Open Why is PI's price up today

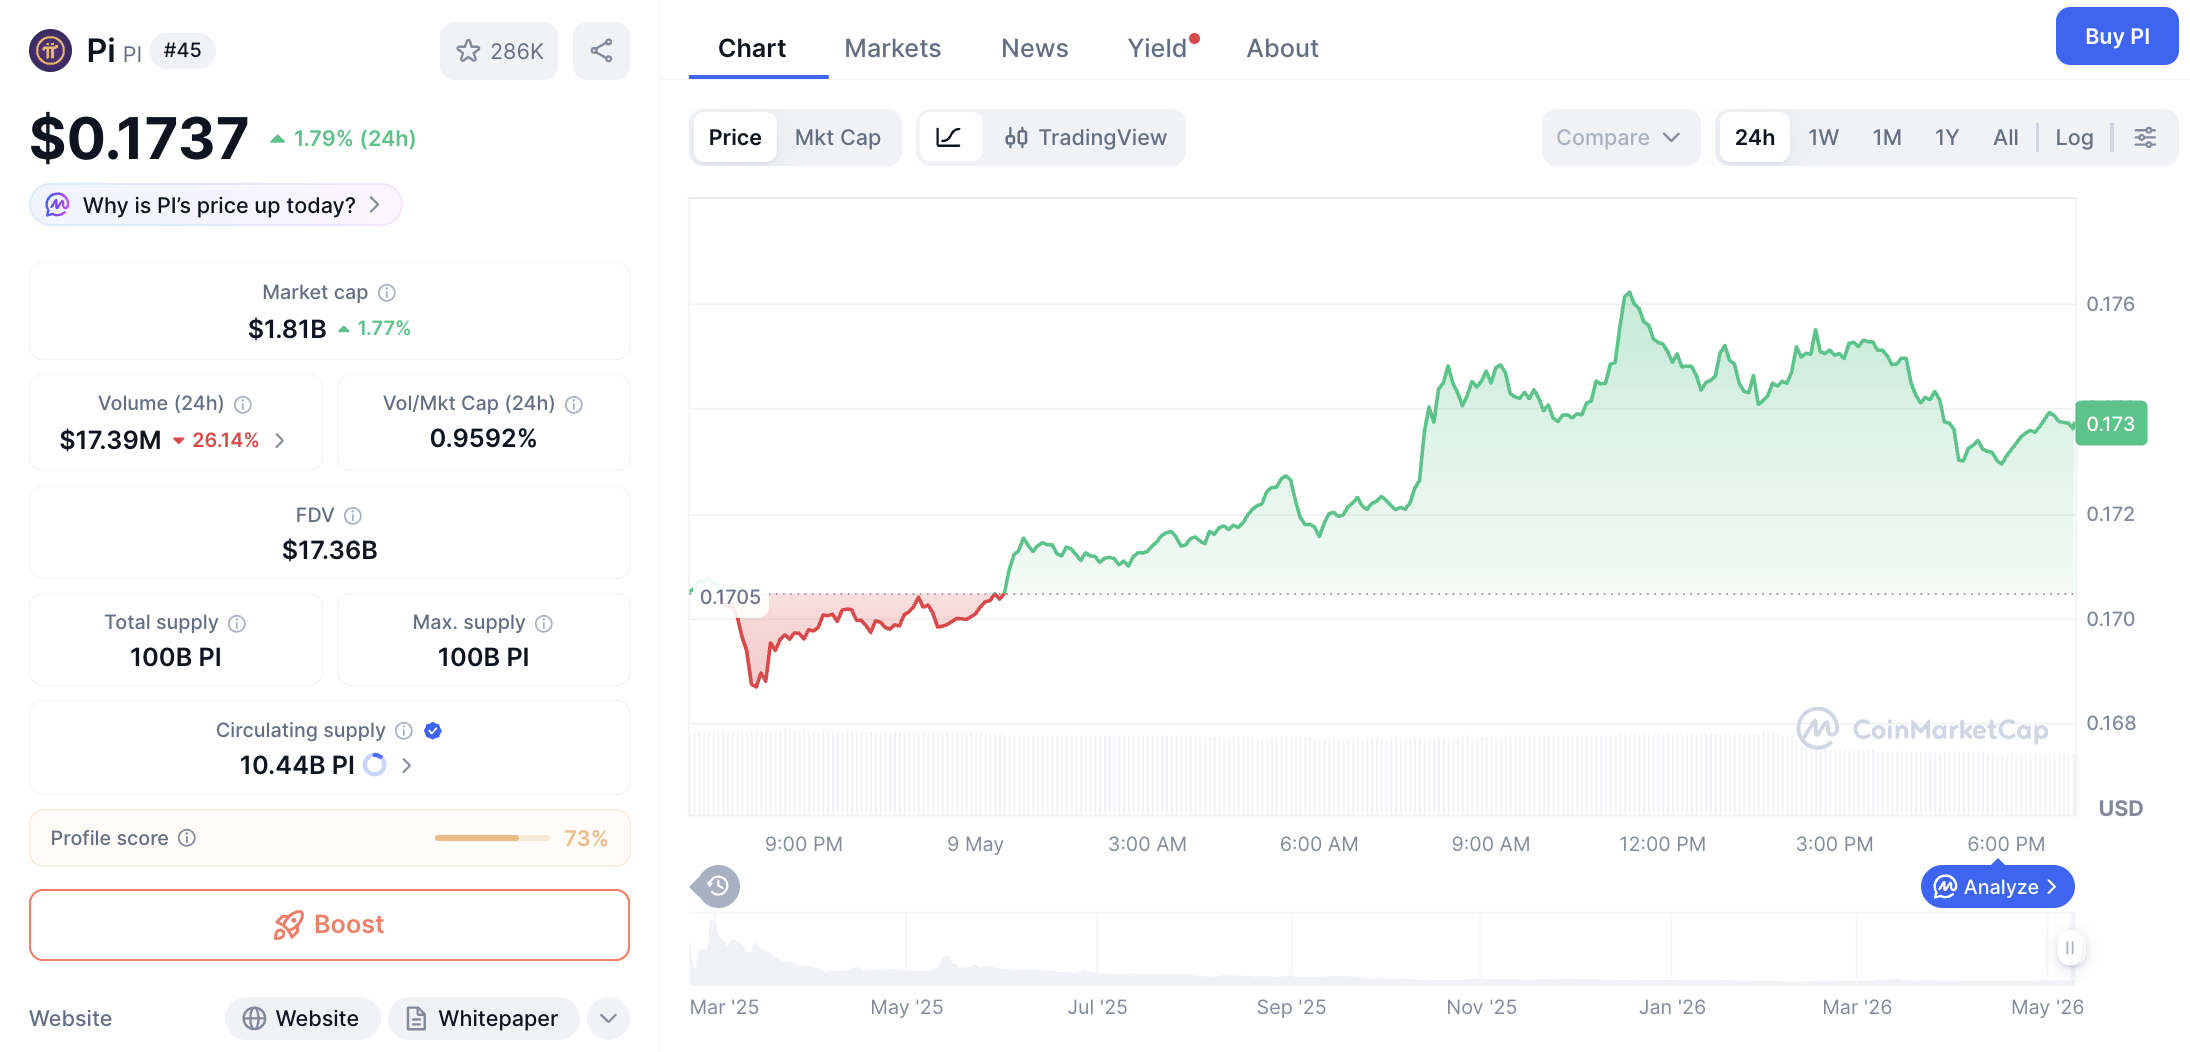click(216, 205)
